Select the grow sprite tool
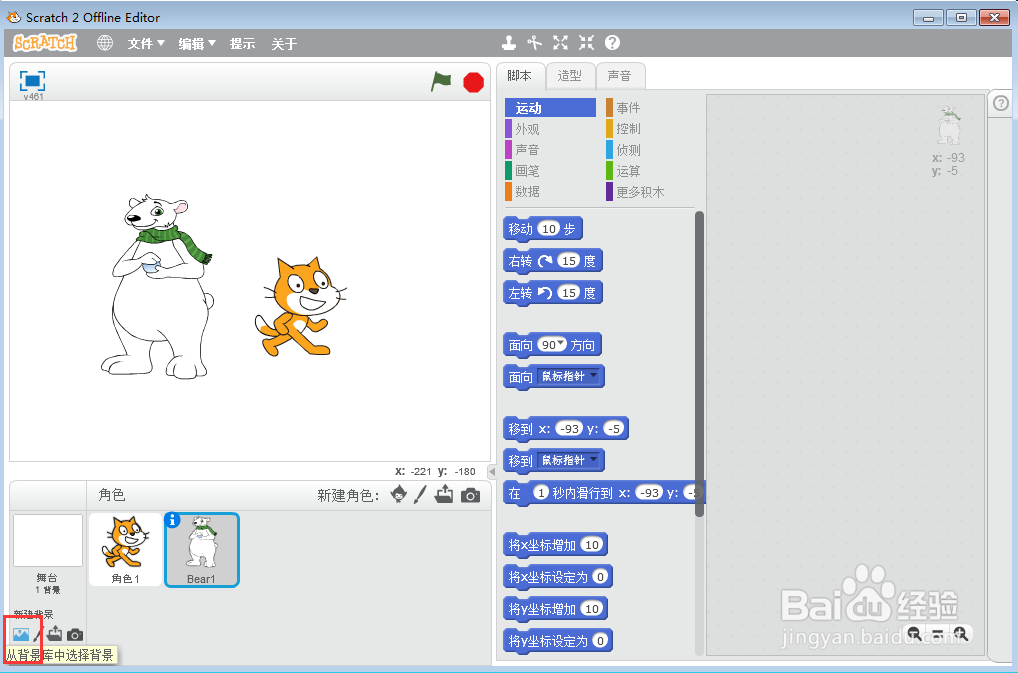 click(560, 43)
